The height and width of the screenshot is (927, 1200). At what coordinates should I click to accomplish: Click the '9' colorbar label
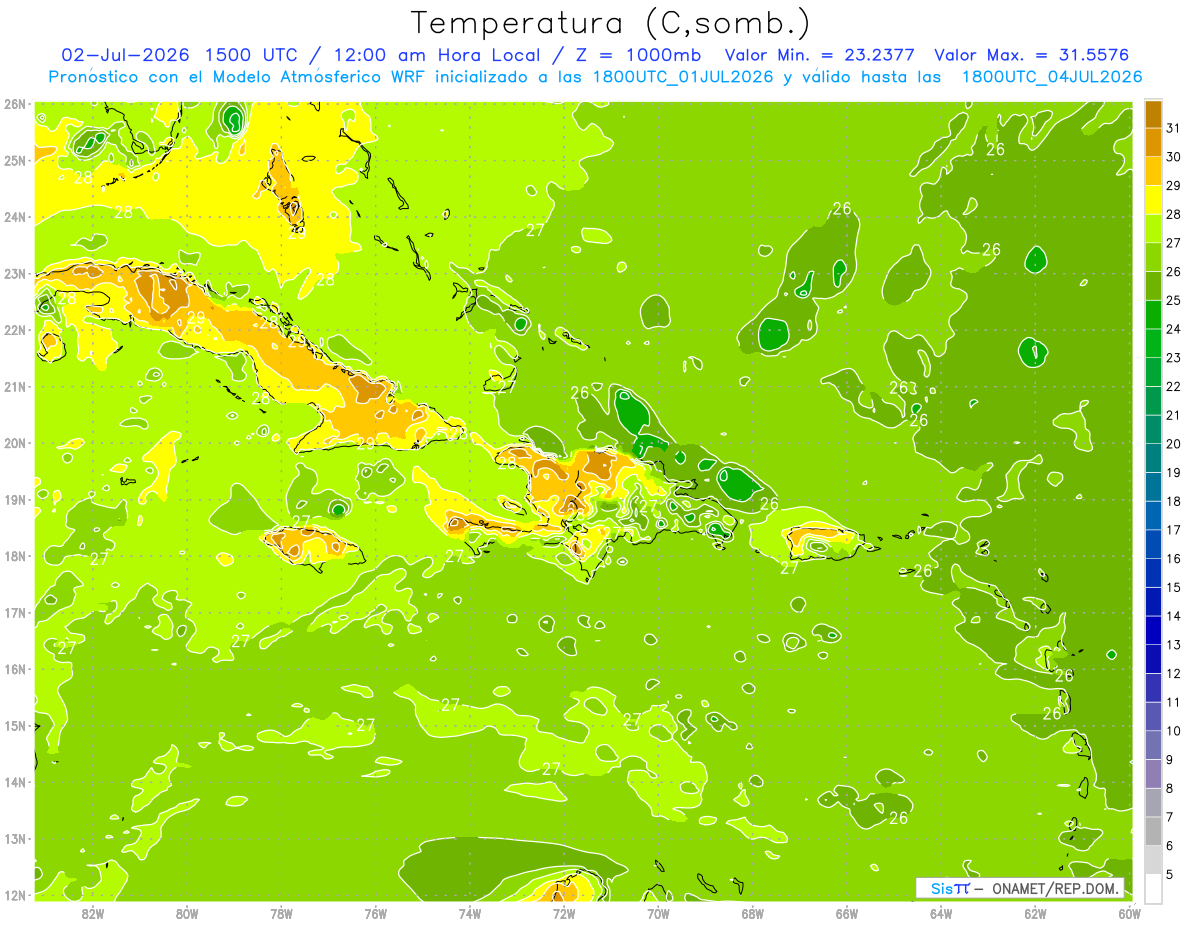(1171, 759)
